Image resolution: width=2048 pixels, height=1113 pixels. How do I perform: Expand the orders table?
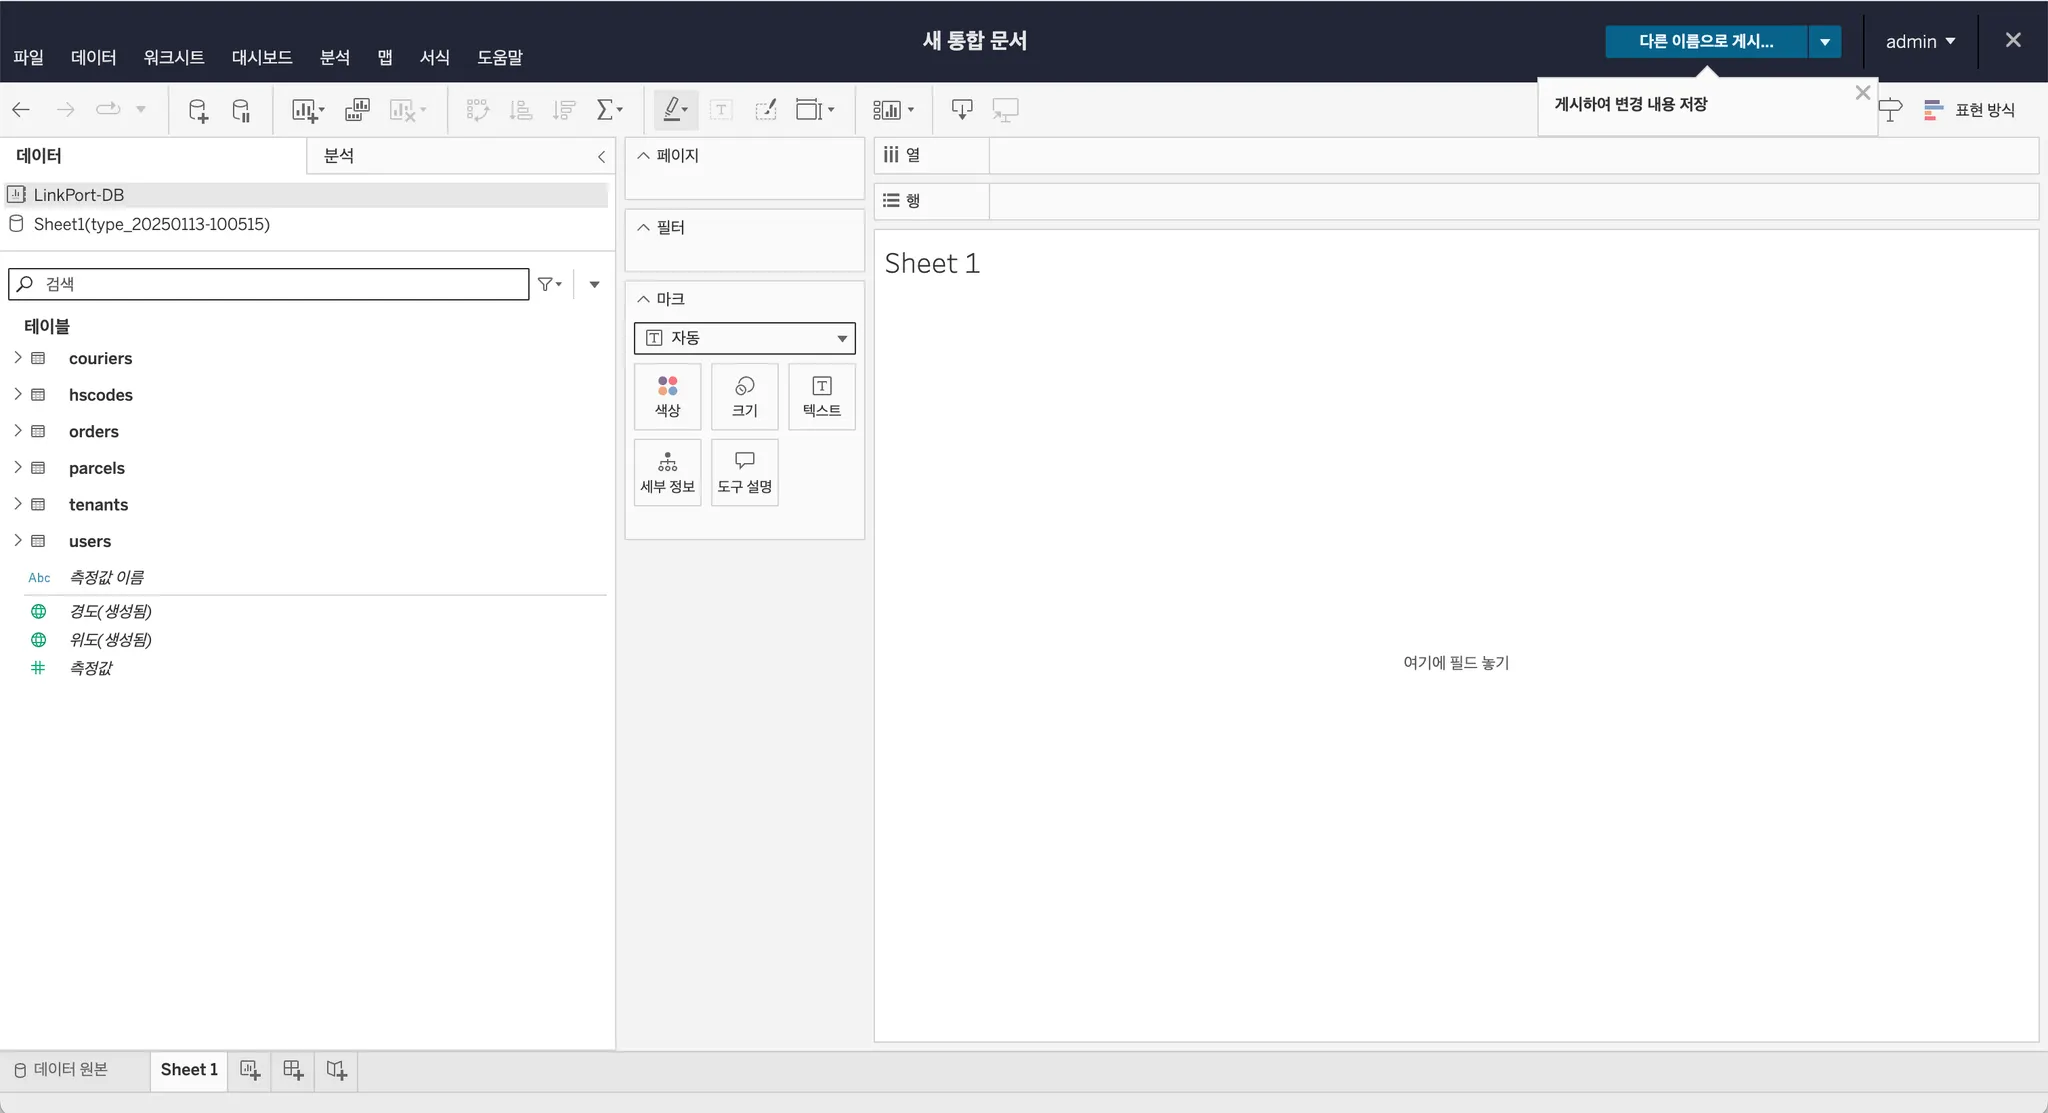pyautogui.click(x=17, y=431)
